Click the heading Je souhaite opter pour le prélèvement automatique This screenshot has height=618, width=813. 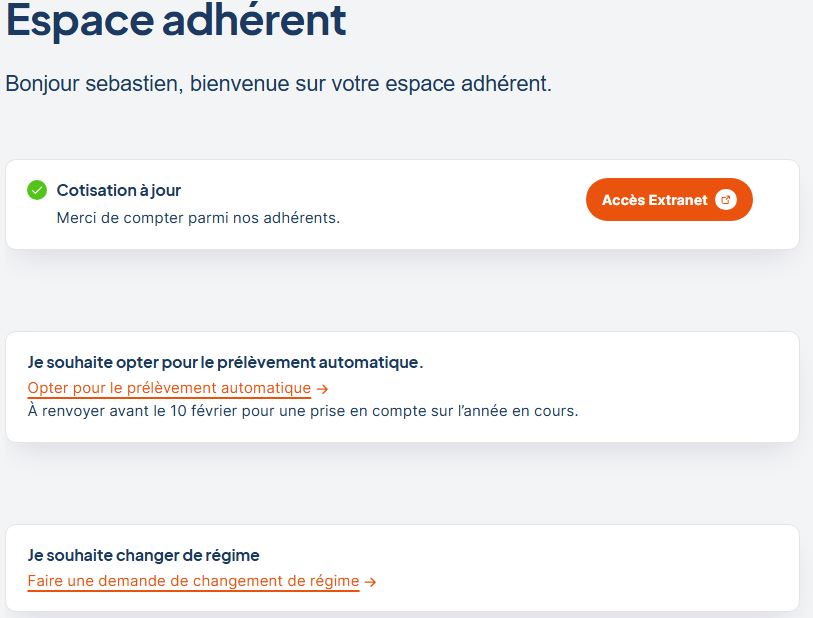225,362
